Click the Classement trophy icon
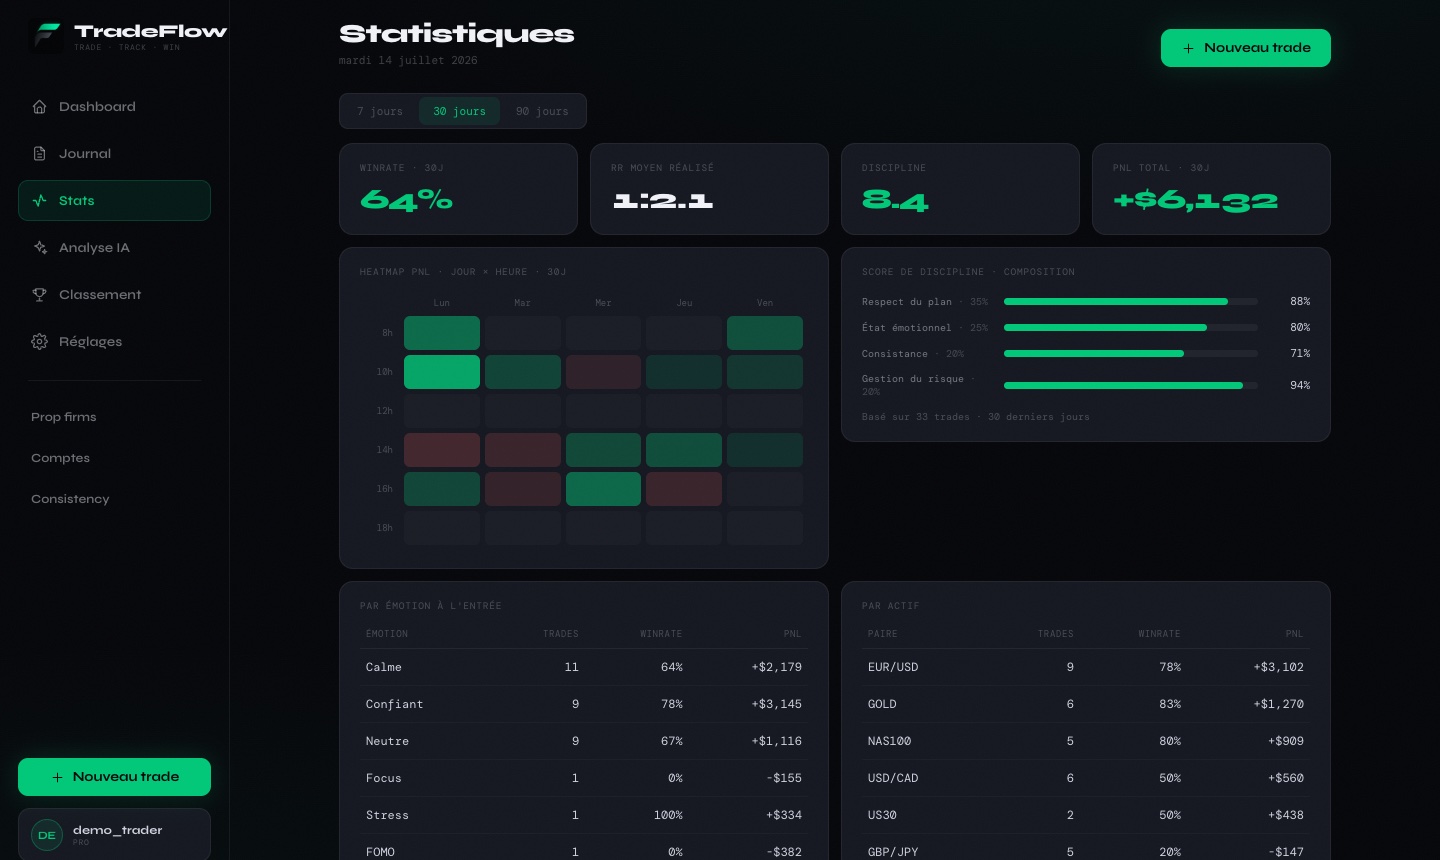The image size is (1440, 860). tap(40, 295)
